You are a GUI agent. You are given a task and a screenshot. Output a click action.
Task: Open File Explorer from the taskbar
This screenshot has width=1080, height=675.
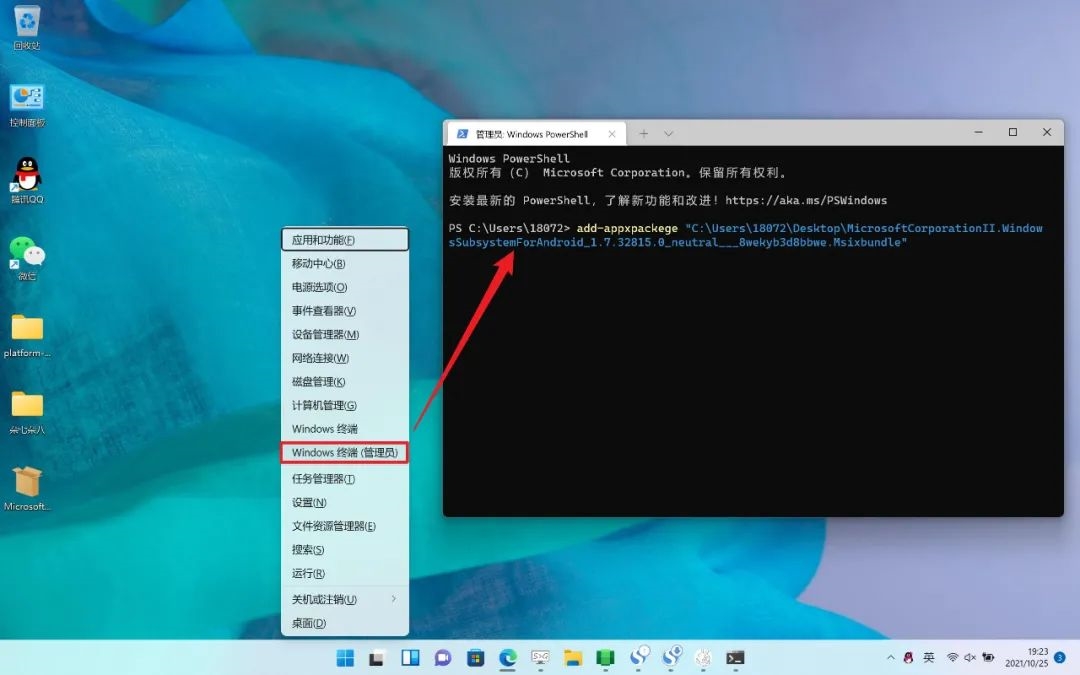(573, 657)
